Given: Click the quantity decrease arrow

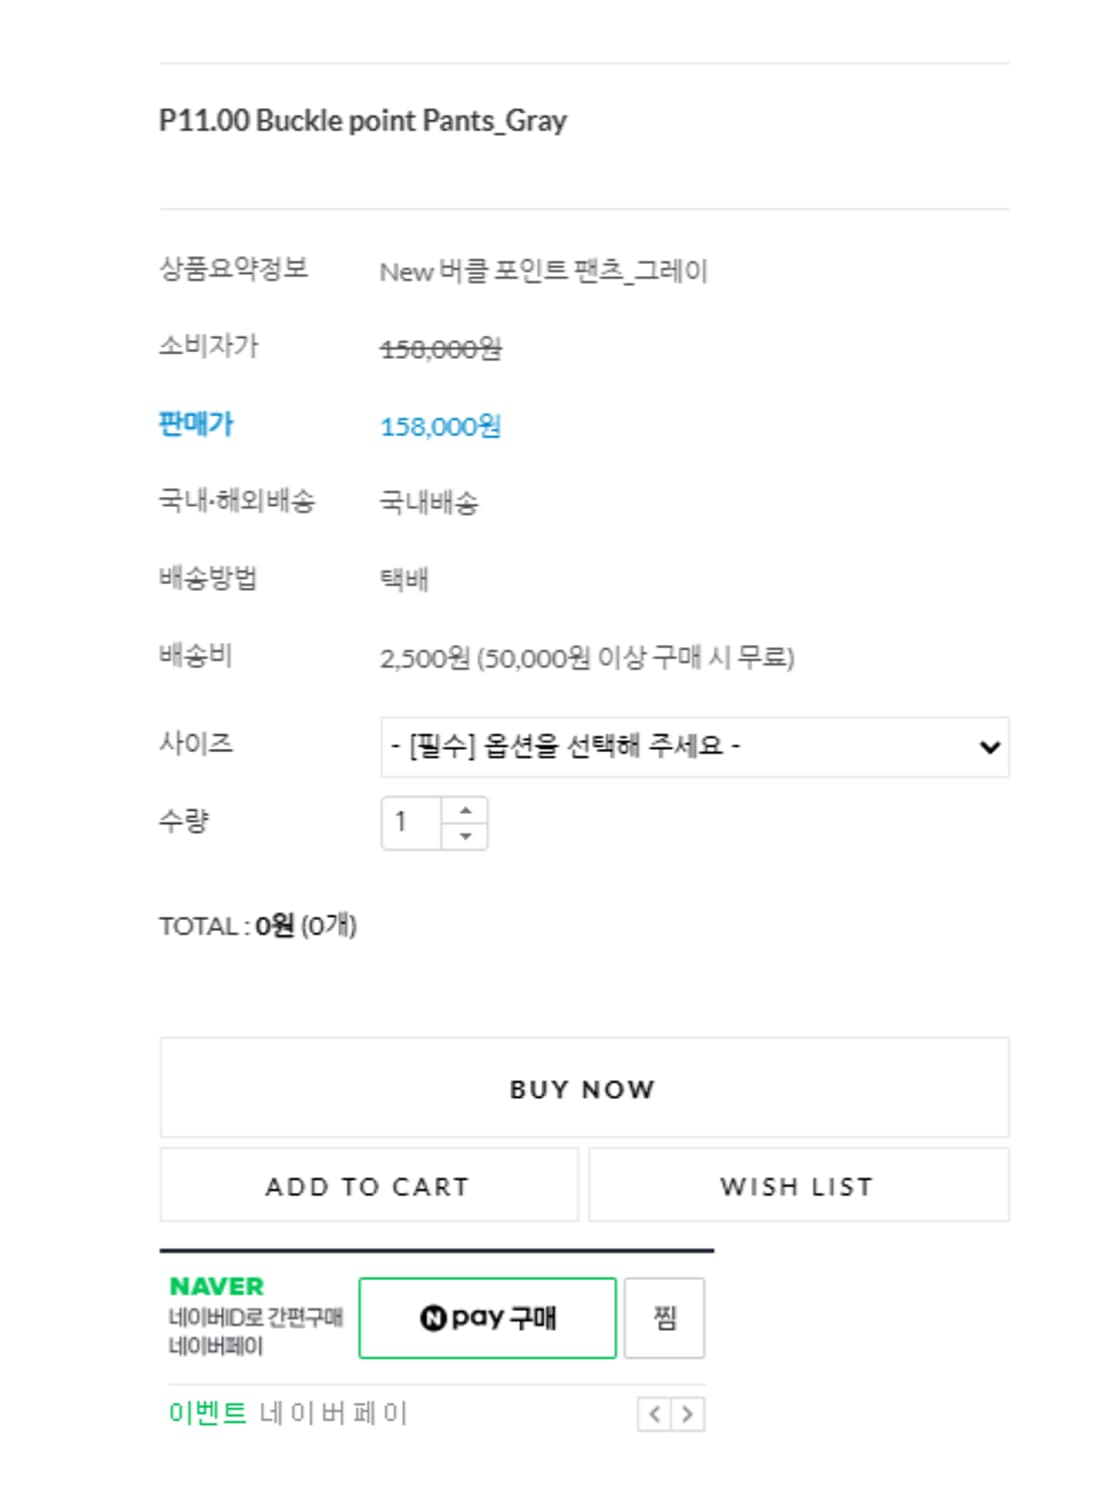Looking at the screenshot, I should point(464,834).
